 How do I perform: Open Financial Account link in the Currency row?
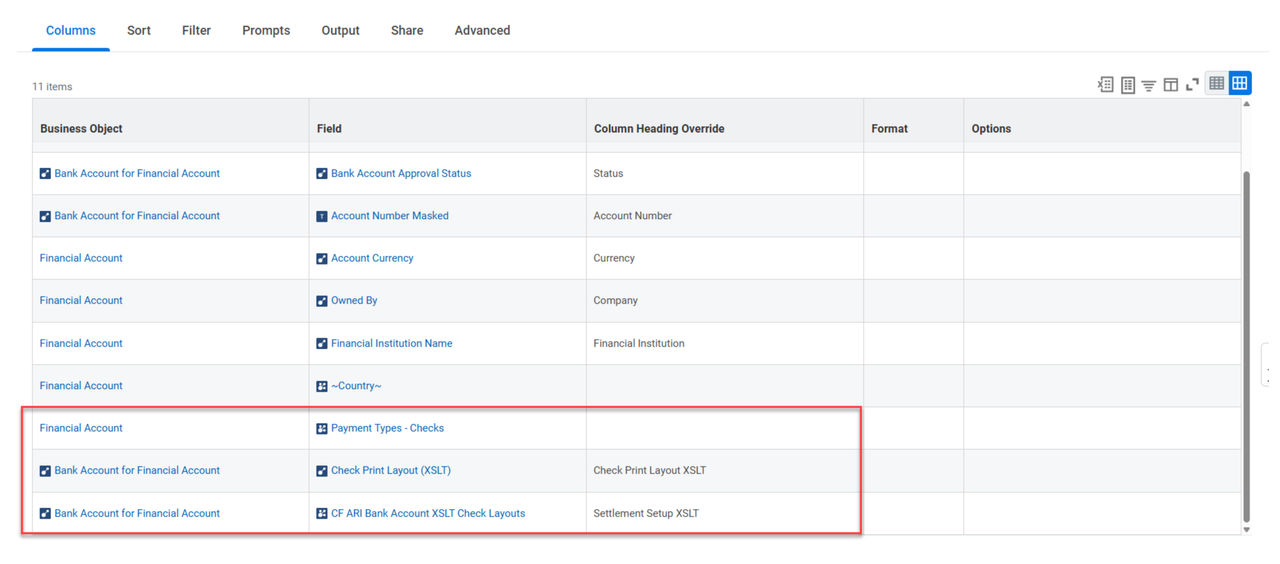click(81, 258)
